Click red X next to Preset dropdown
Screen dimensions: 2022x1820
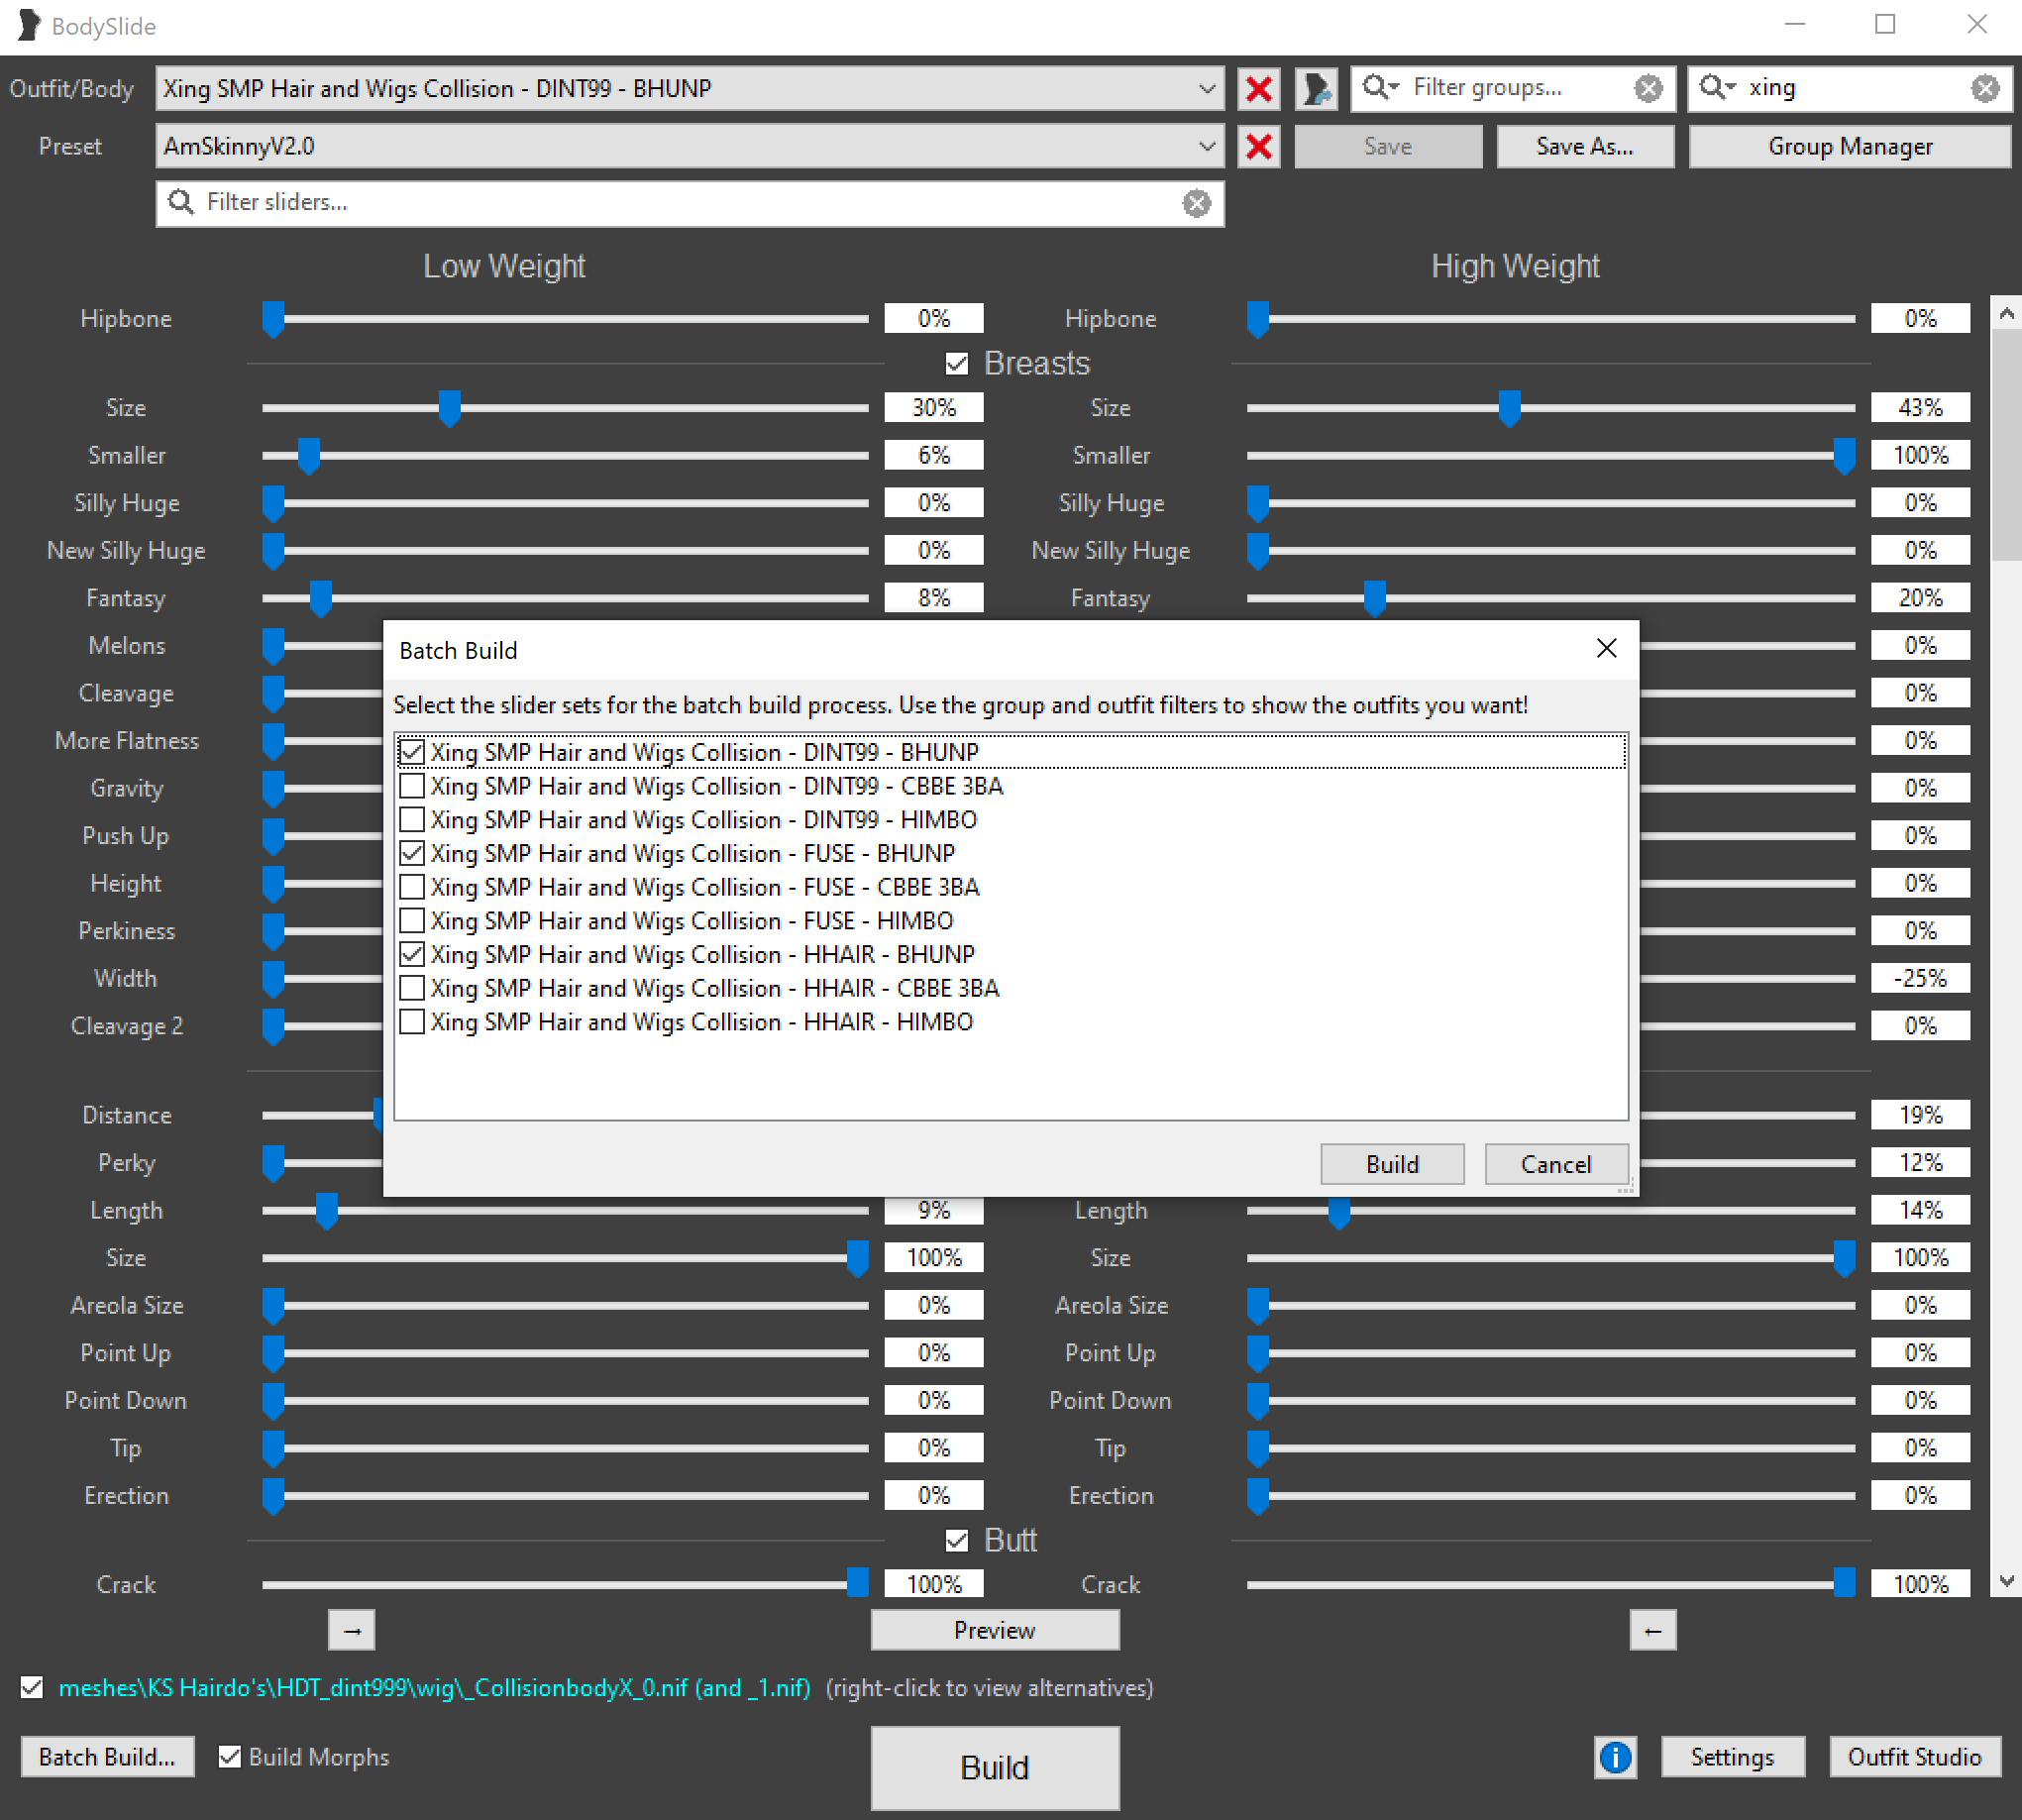click(1258, 147)
